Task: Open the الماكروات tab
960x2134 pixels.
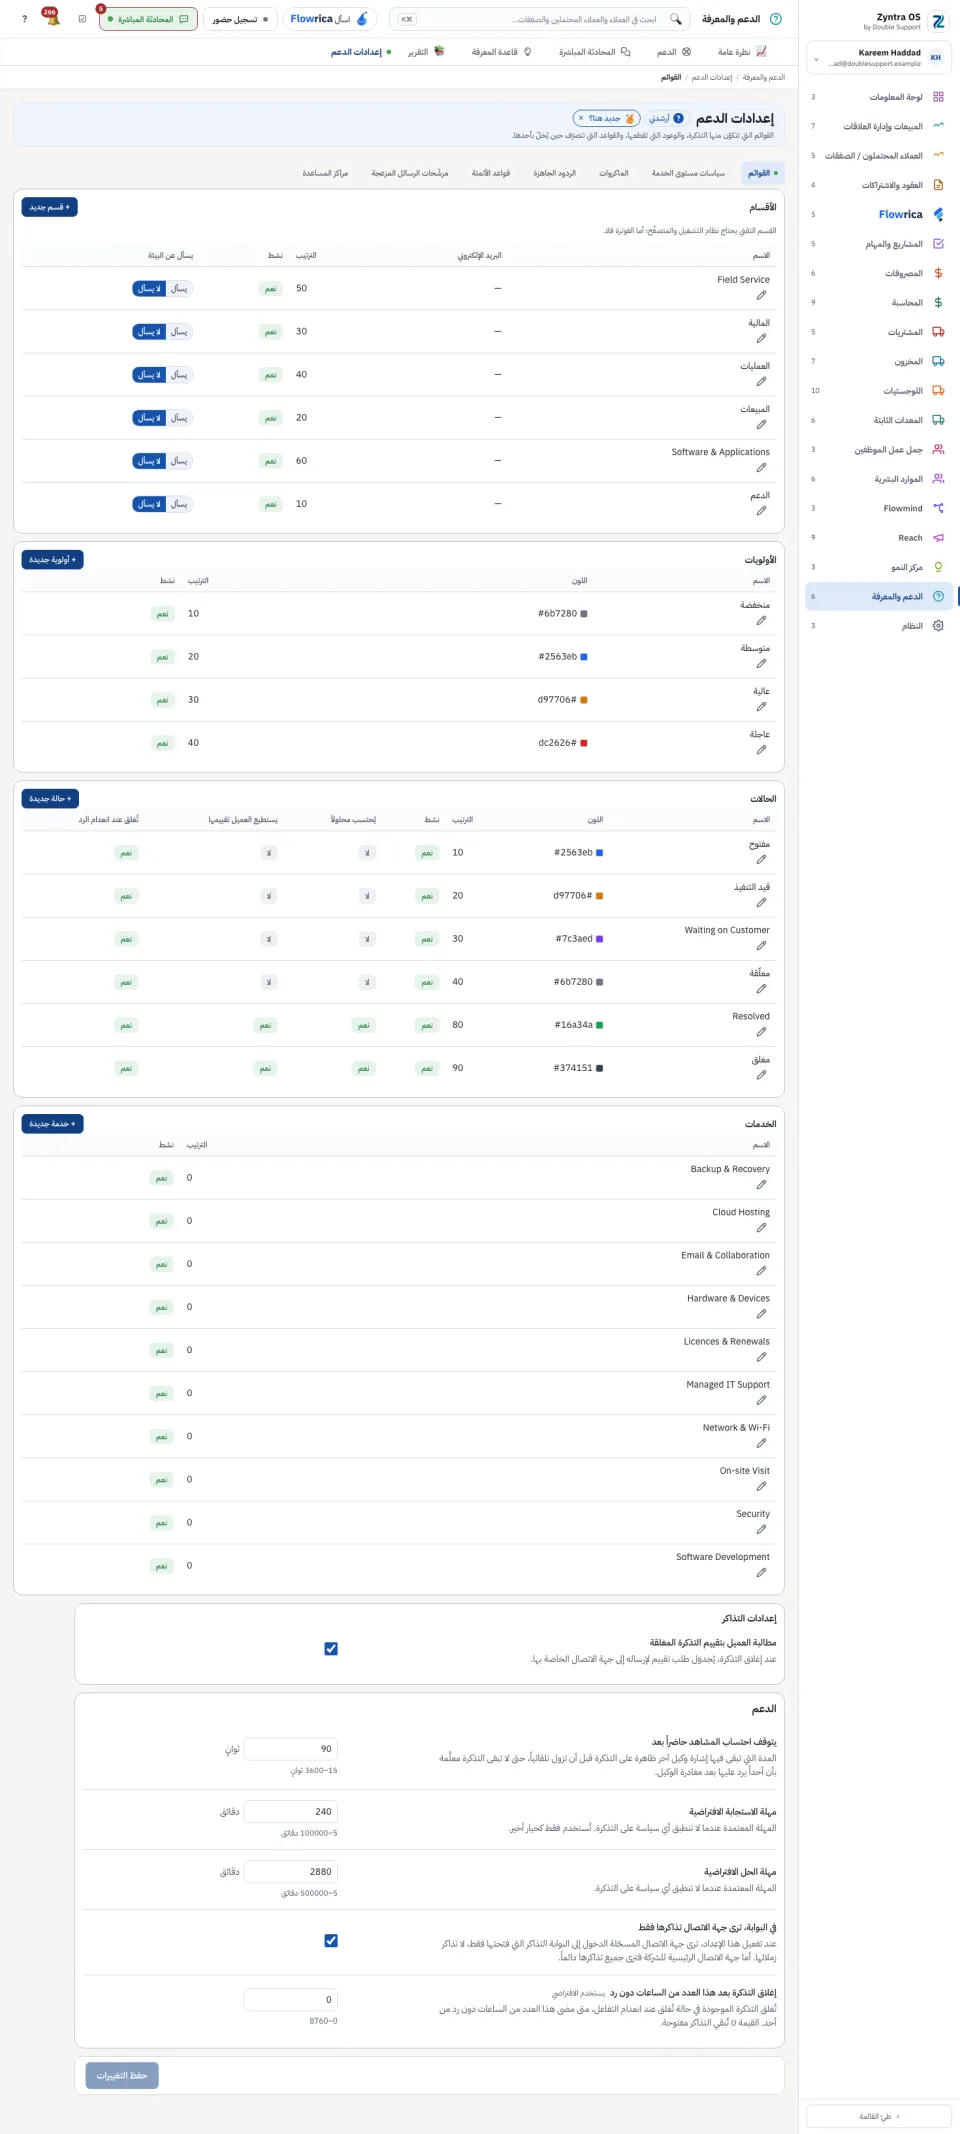Action: [x=614, y=173]
